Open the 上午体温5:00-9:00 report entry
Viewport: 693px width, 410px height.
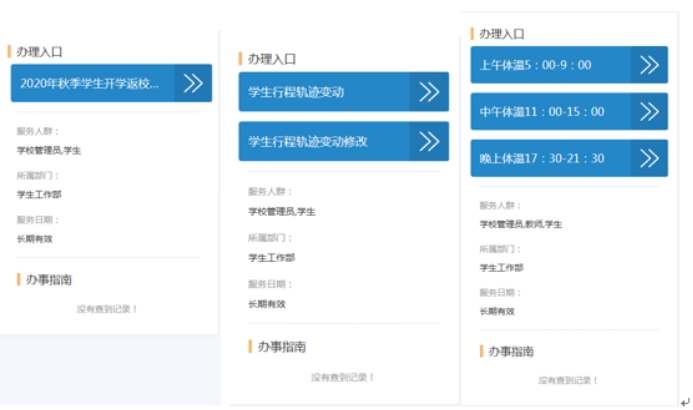coord(535,65)
